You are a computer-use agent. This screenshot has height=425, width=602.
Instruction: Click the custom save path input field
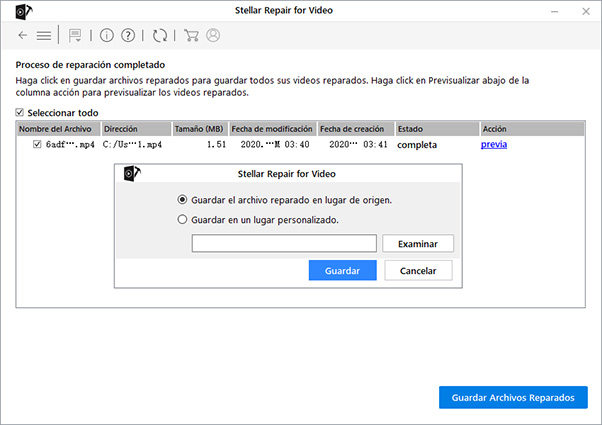pyautogui.click(x=284, y=243)
